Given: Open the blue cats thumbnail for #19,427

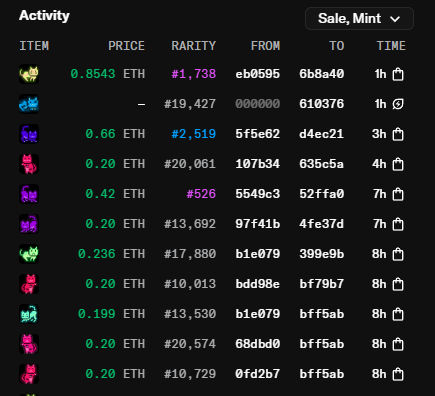Looking at the screenshot, I should point(29,104).
